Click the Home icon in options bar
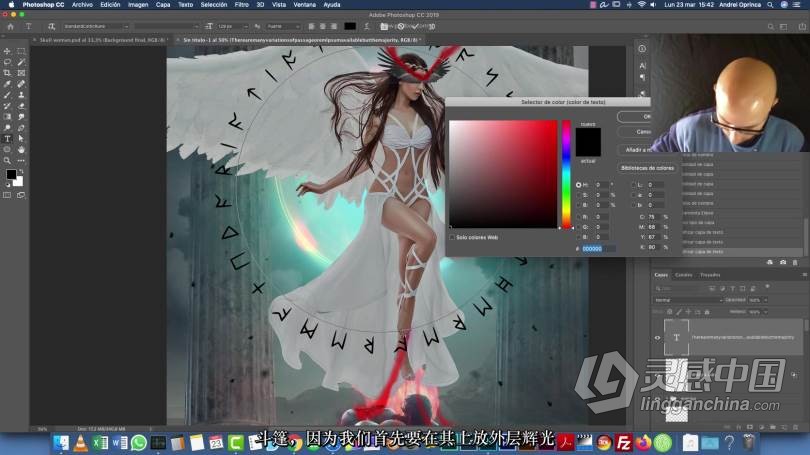The height and width of the screenshot is (455, 810). tap(10, 26)
